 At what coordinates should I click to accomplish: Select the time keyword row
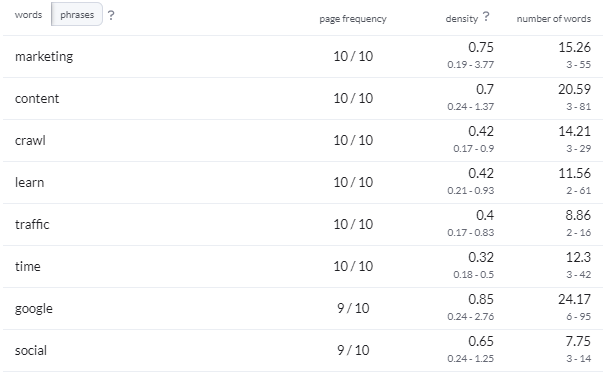click(x=303, y=267)
